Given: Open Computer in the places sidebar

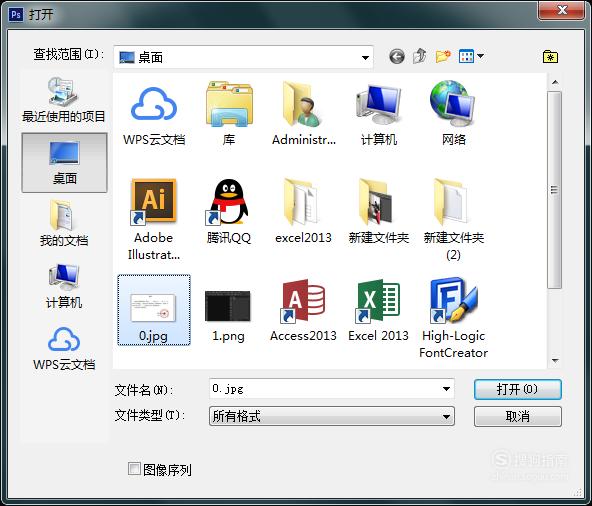Looking at the screenshot, I should [64, 286].
